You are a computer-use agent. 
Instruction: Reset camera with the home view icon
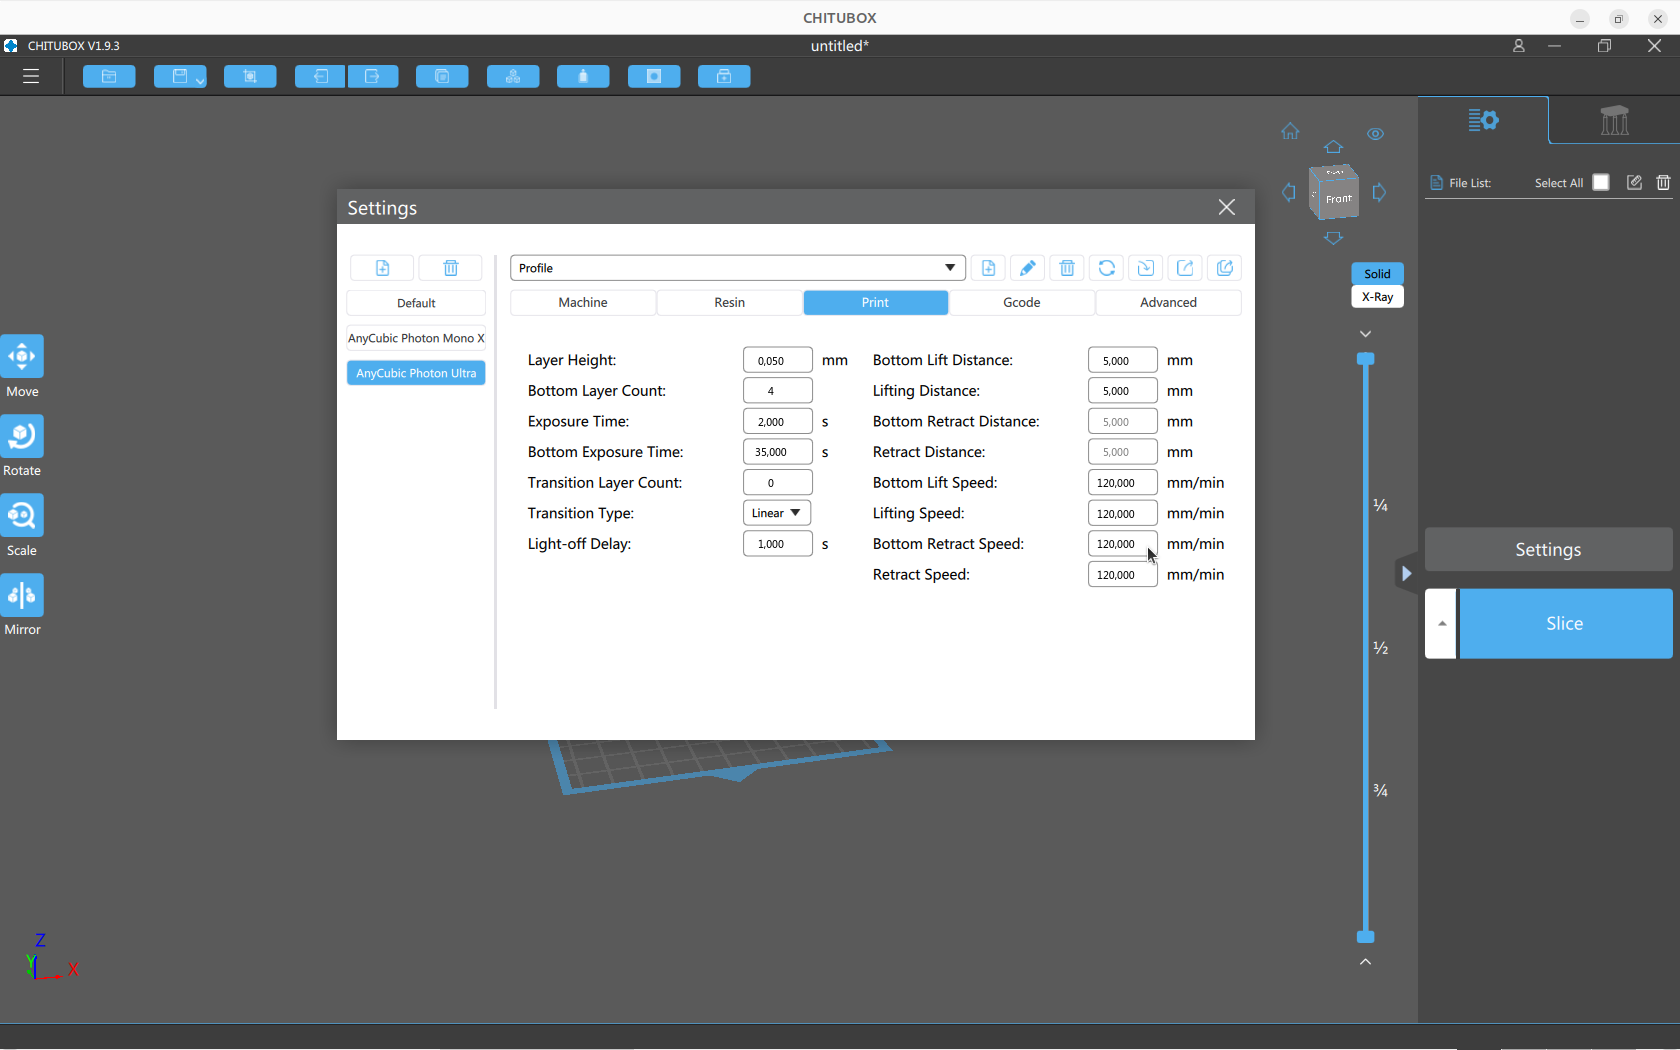tap(1290, 131)
